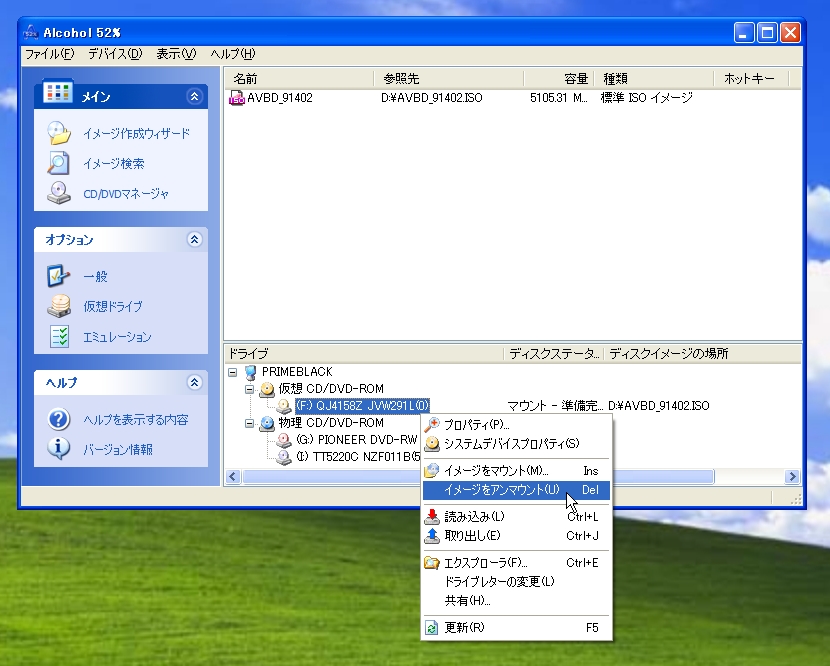
Task: Choose 更新(R) from context menu
Action: coord(516,628)
